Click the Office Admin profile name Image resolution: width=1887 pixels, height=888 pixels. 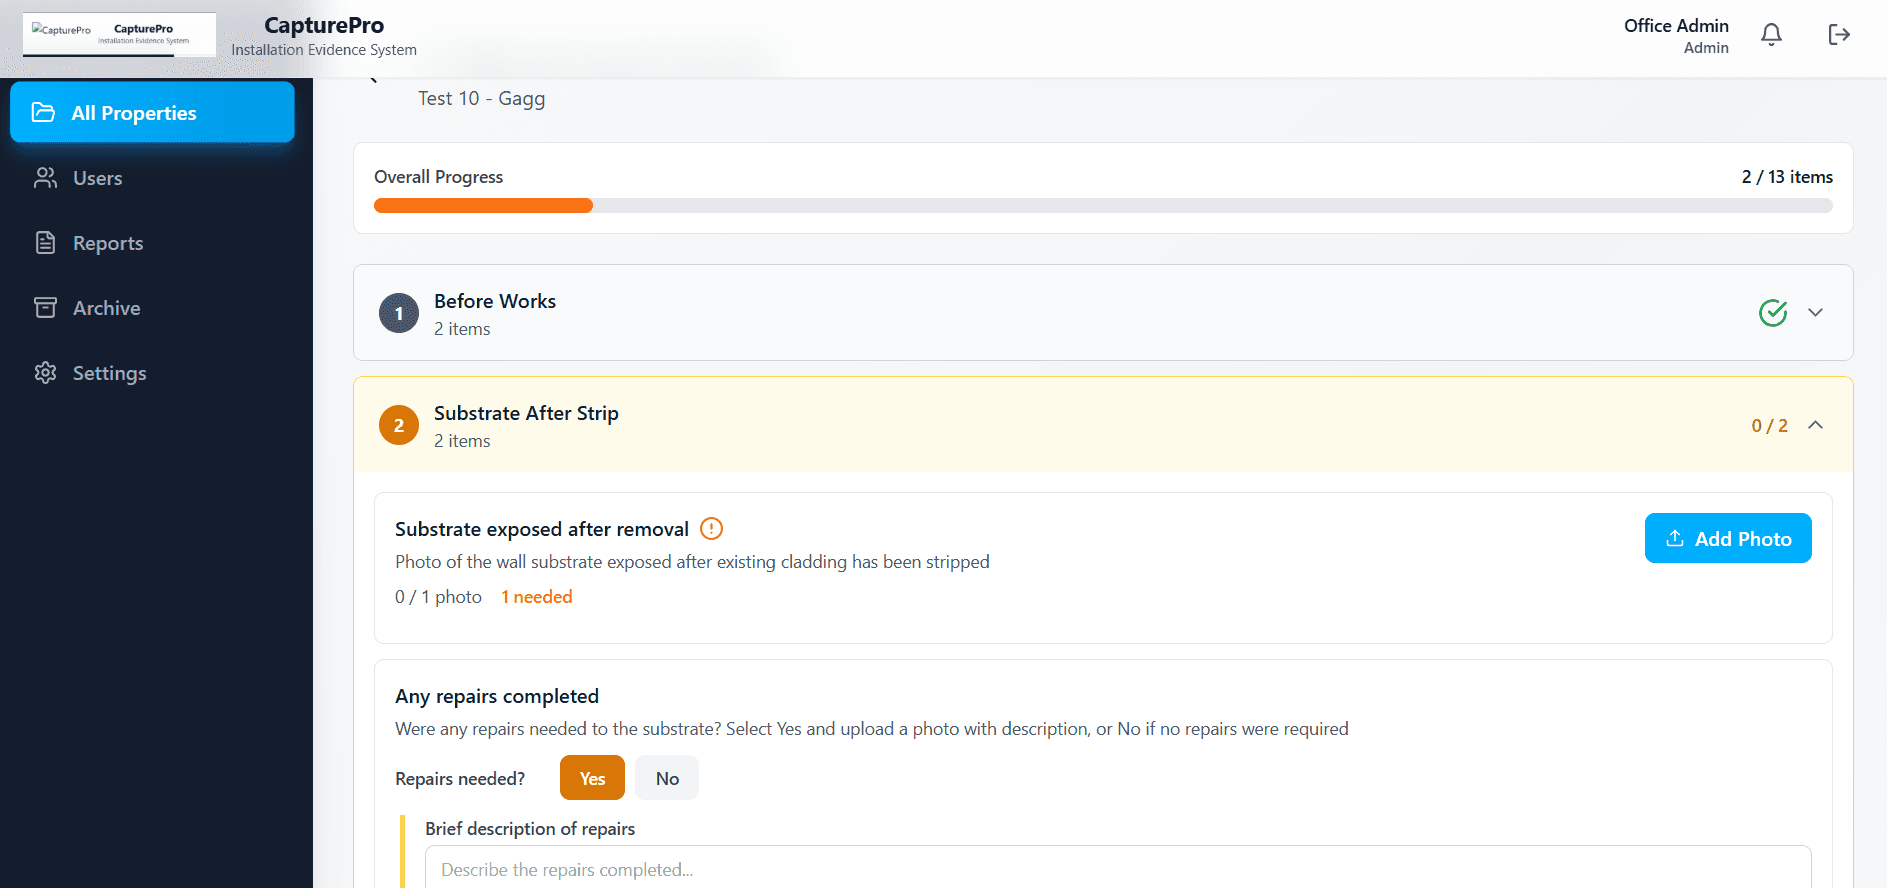coord(1675,26)
